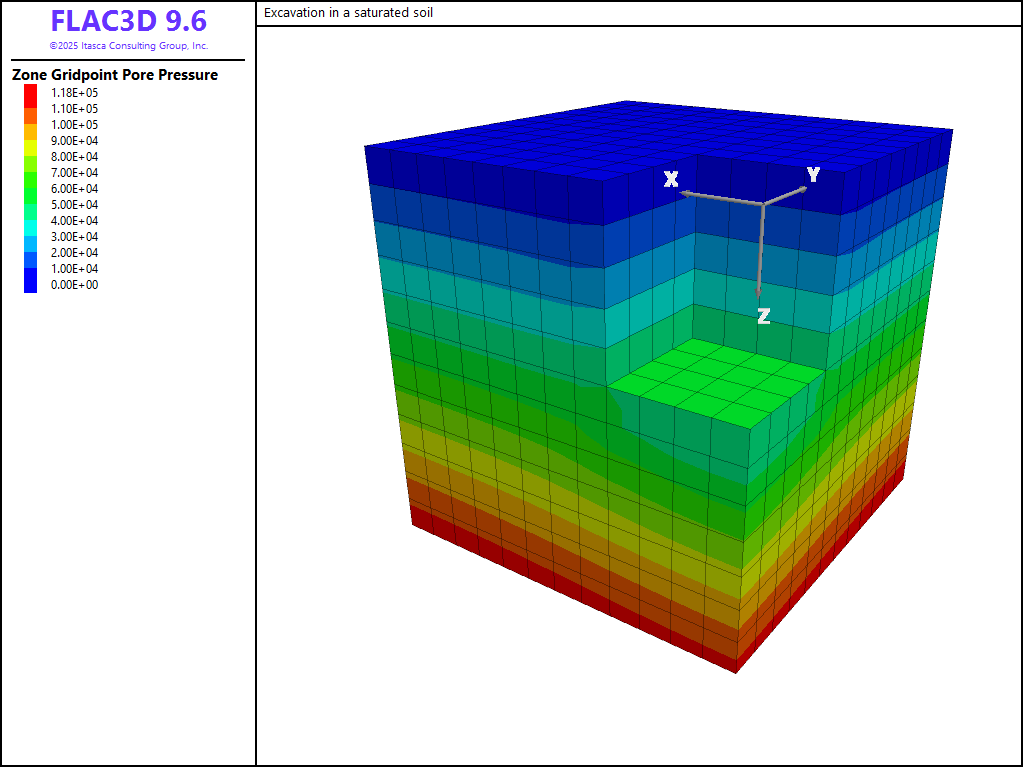Select the plot title 'Excavation in a saturated soil'
The height and width of the screenshot is (768, 1024).
click(349, 13)
